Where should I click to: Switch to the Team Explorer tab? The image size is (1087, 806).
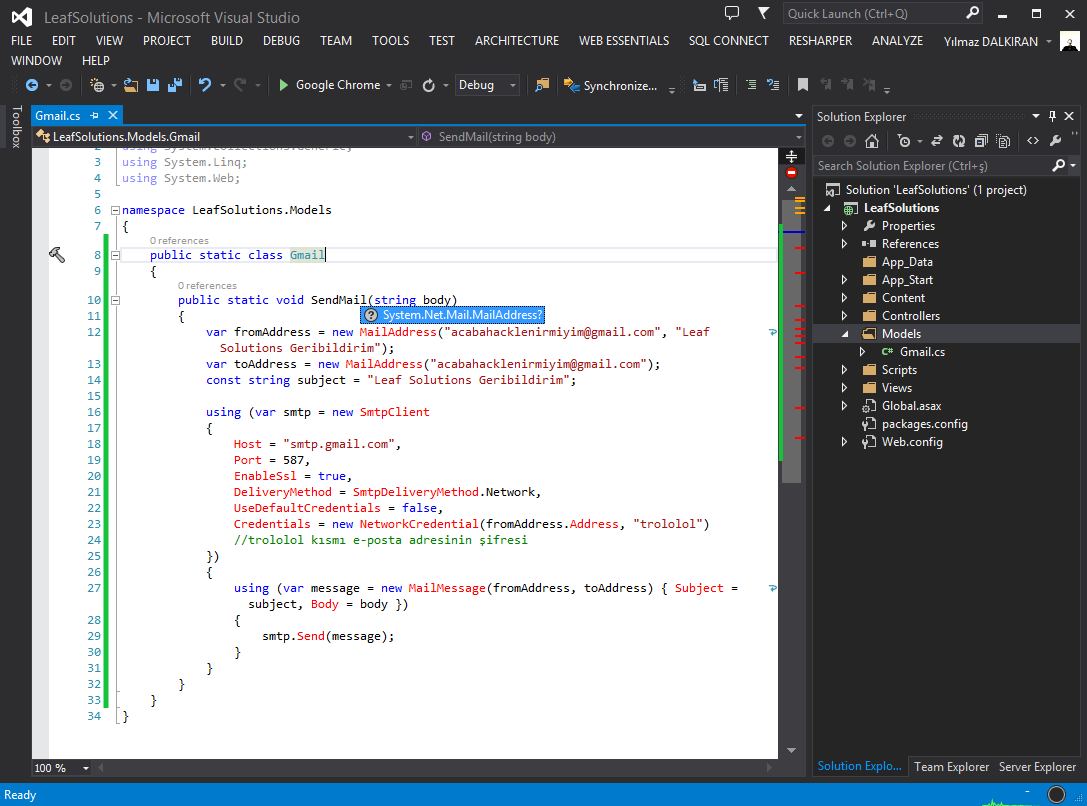[951, 766]
